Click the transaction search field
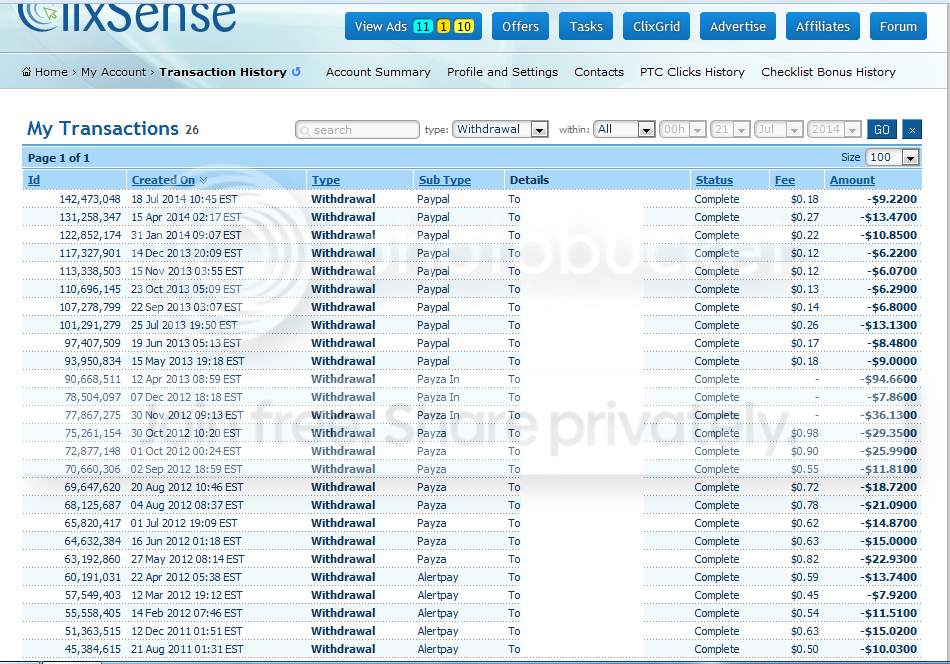This screenshot has width=950, height=664. [357, 130]
